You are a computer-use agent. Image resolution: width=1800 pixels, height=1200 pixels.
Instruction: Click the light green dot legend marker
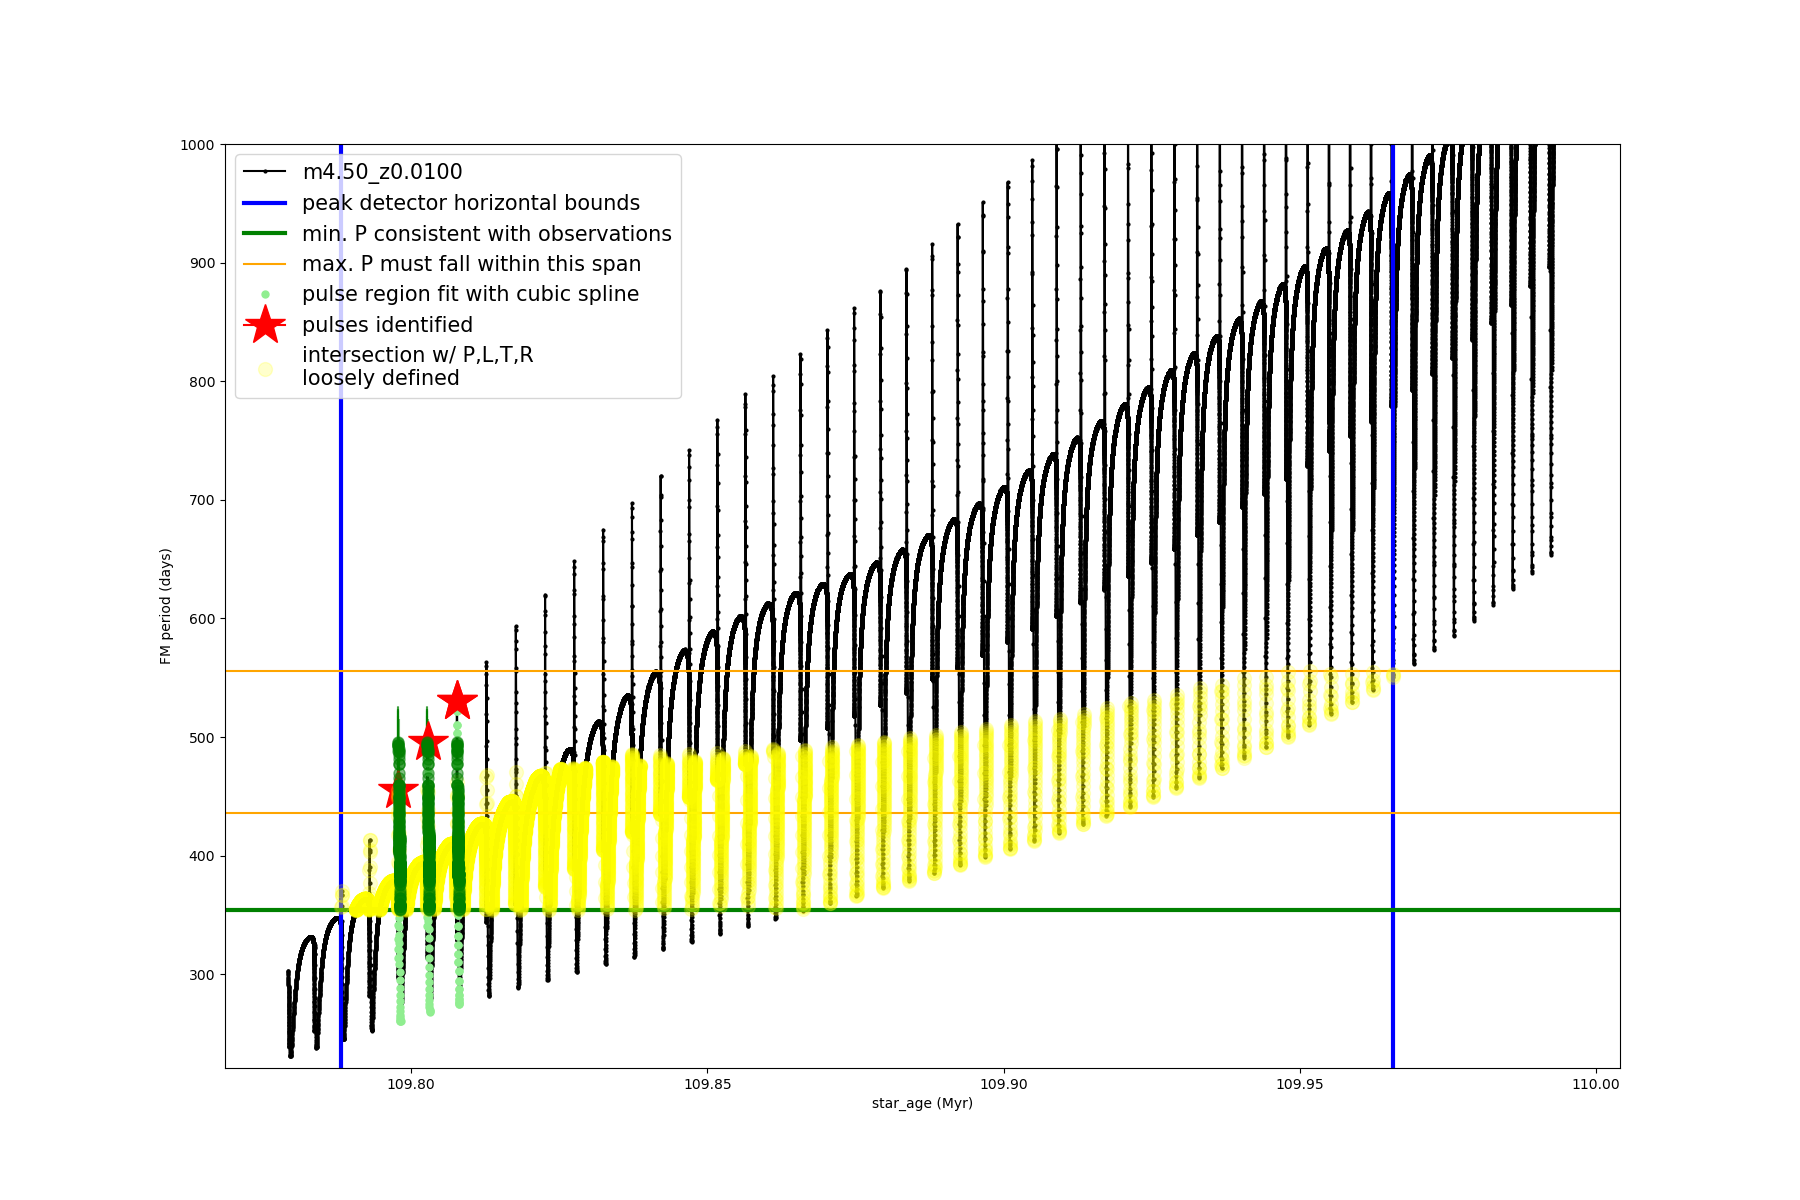click(265, 294)
